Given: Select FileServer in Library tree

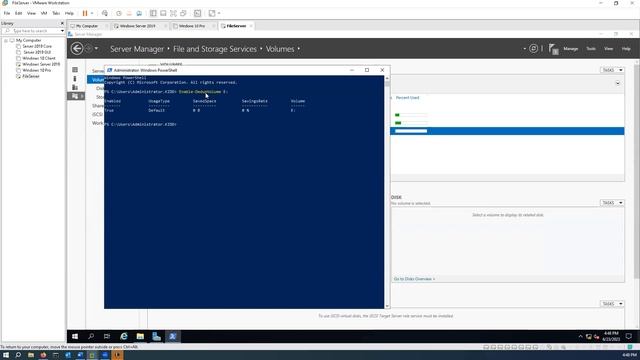Looking at the screenshot, I should pyautogui.click(x=31, y=76).
